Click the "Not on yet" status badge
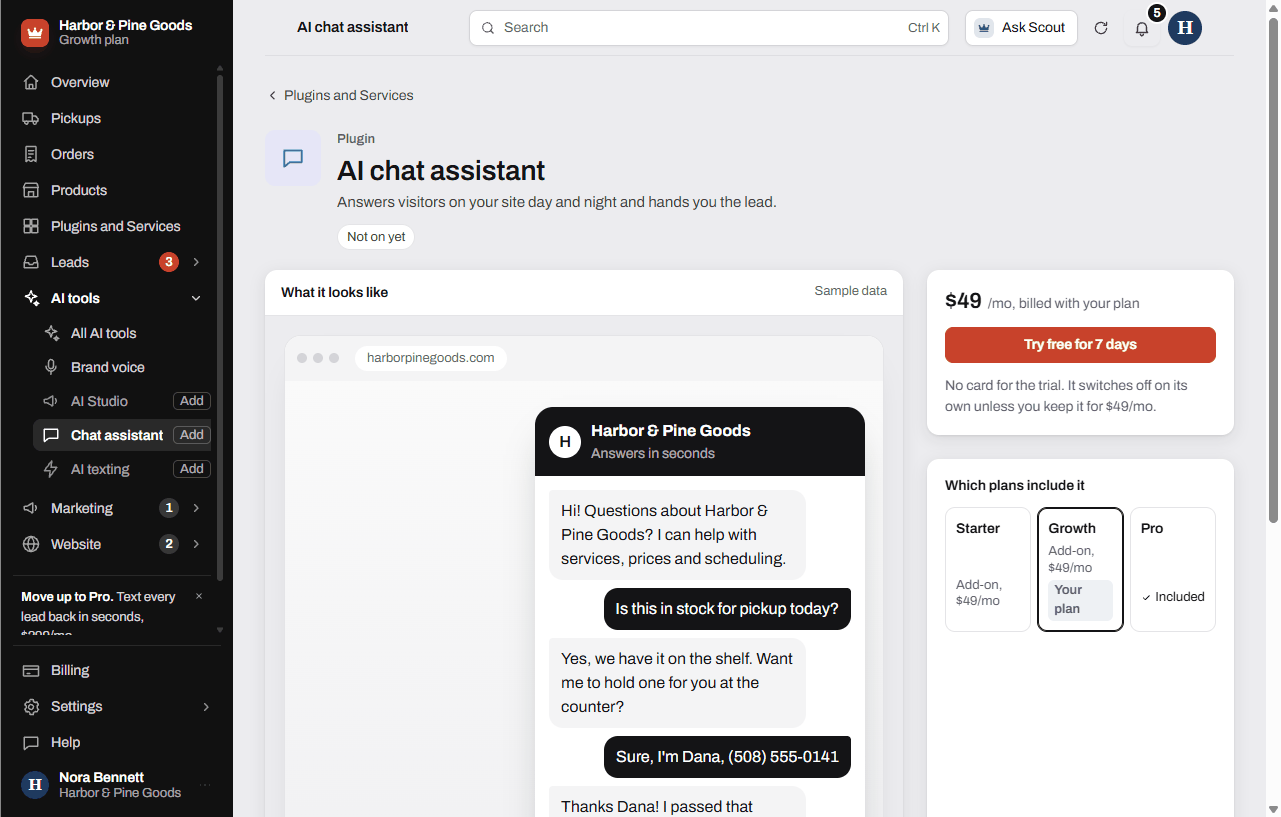The height and width of the screenshot is (817, 1281). click(376, 237)
